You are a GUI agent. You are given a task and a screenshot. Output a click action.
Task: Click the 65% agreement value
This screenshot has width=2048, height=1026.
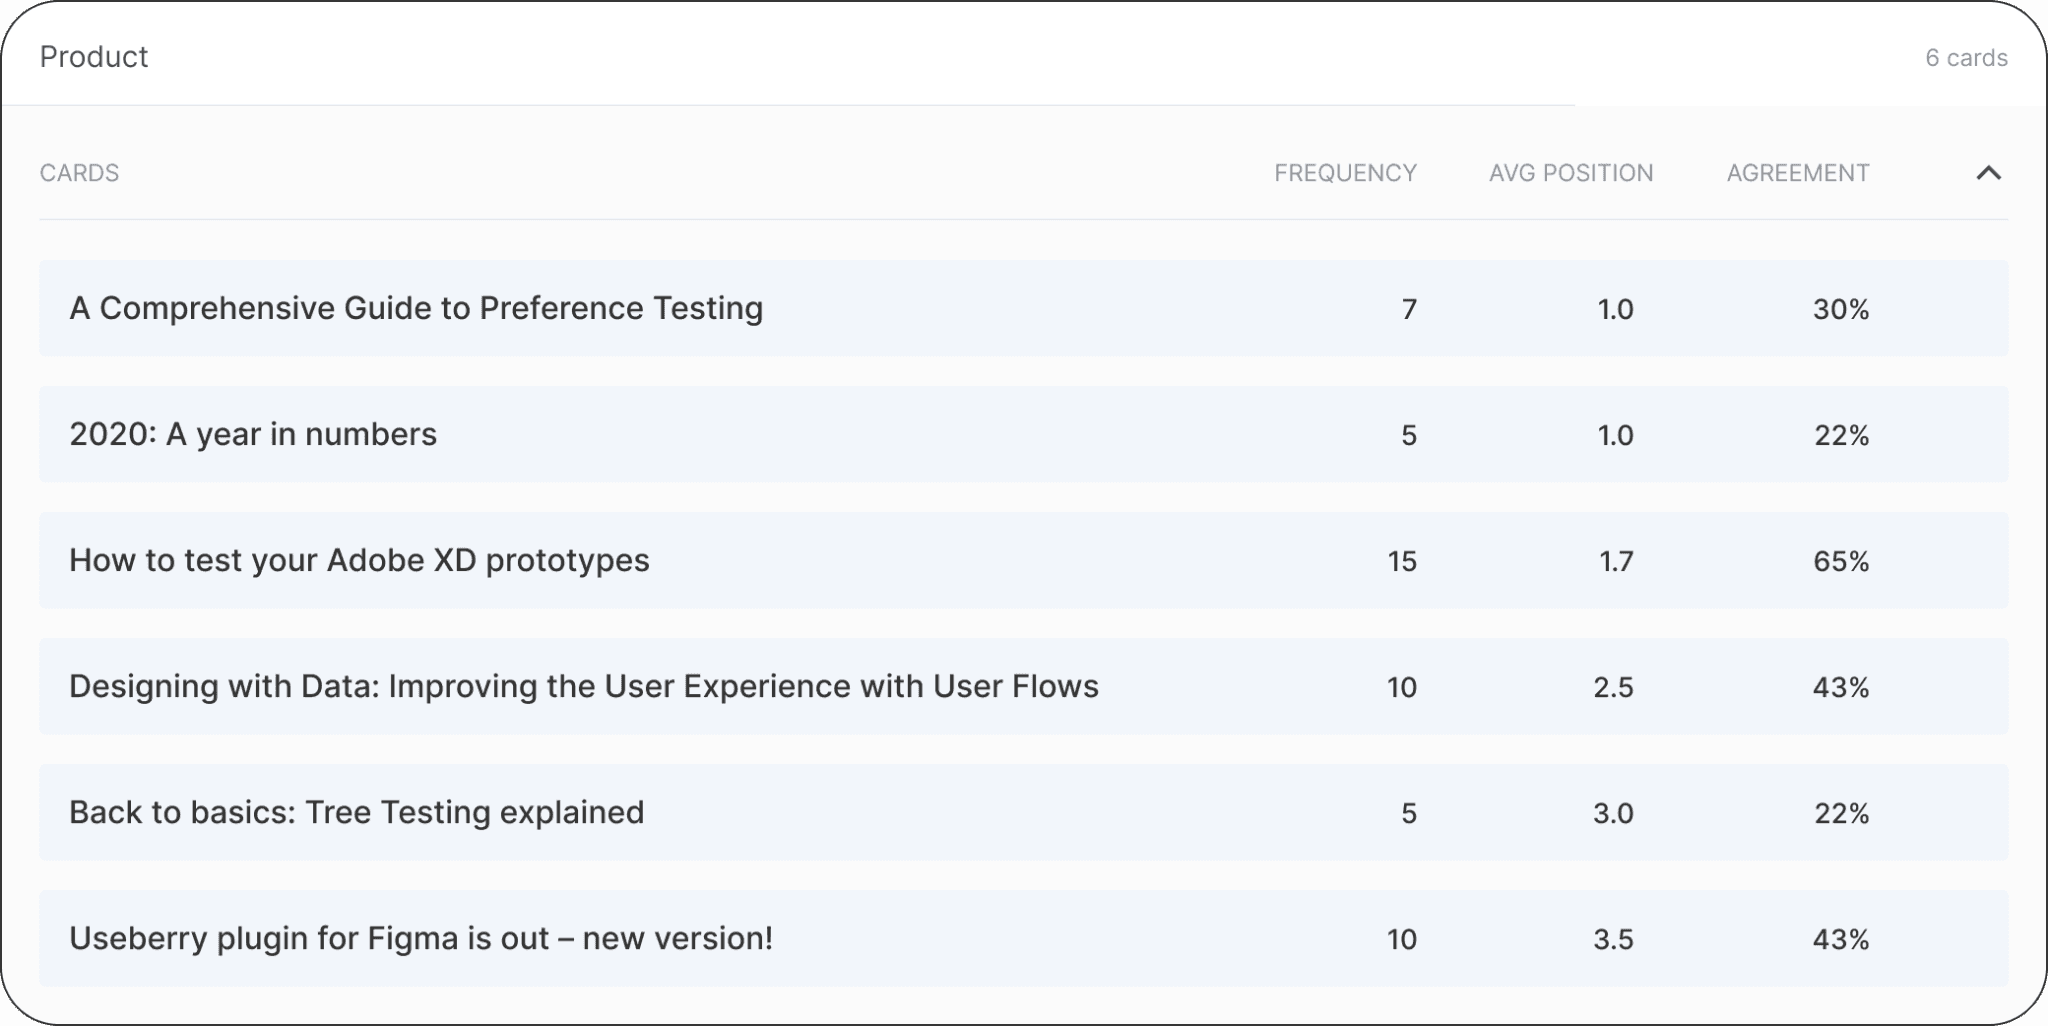(x=1840, y=561)
